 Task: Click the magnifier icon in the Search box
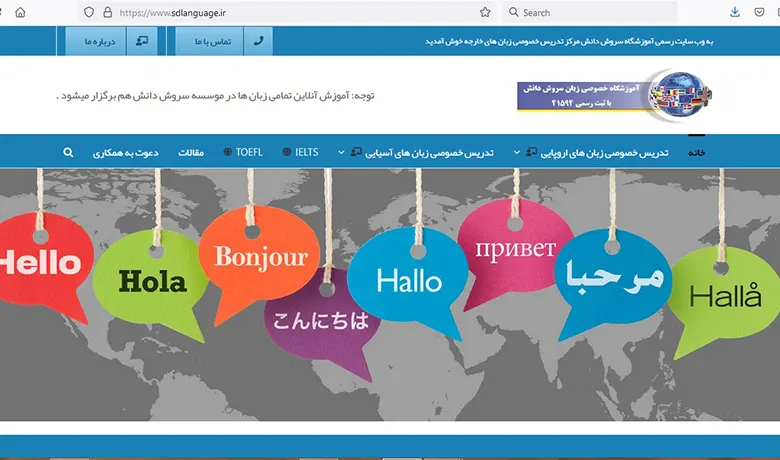514,12
